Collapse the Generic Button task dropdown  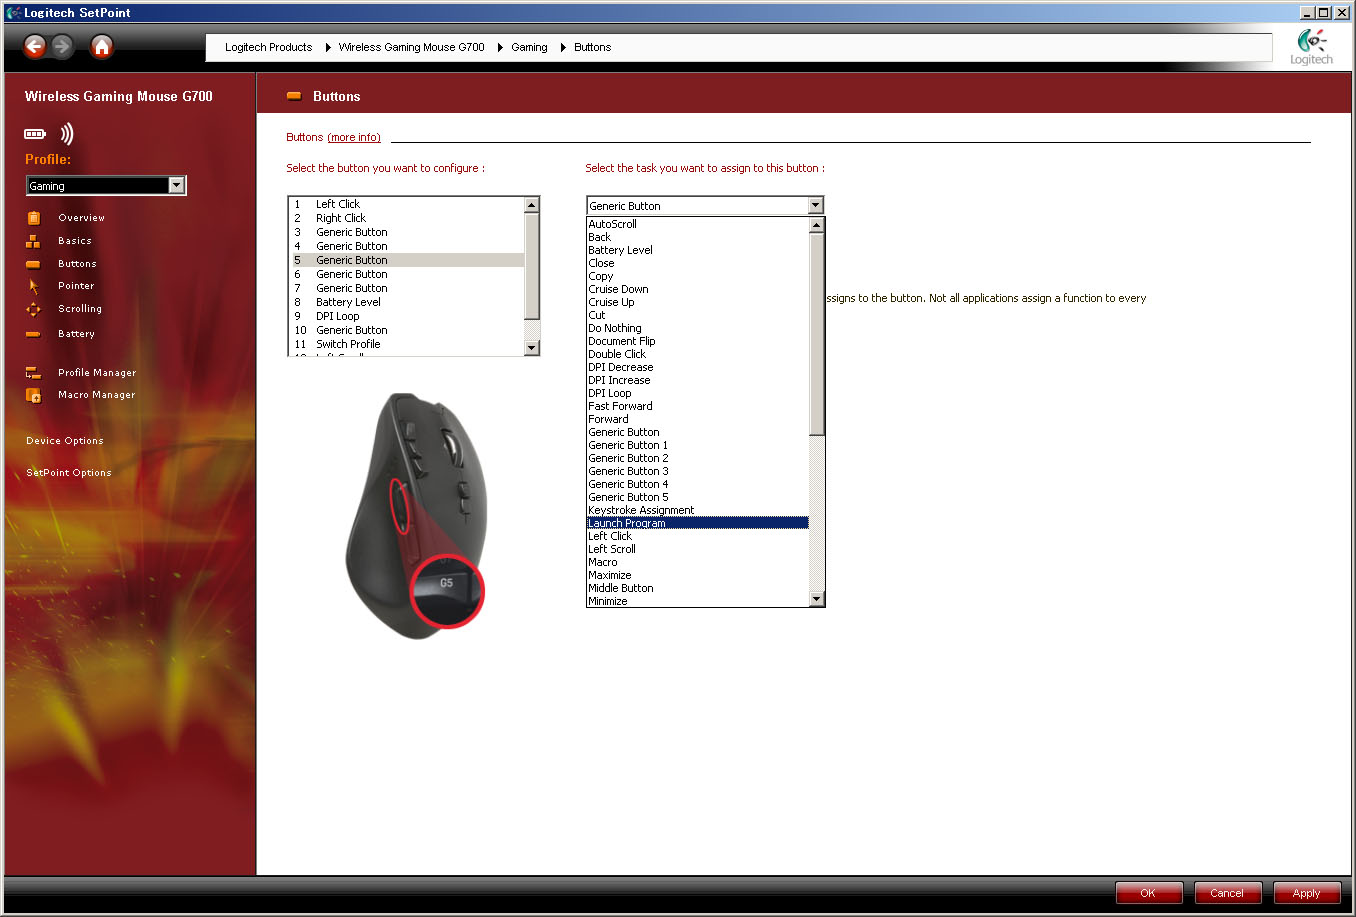click(815, 205)
